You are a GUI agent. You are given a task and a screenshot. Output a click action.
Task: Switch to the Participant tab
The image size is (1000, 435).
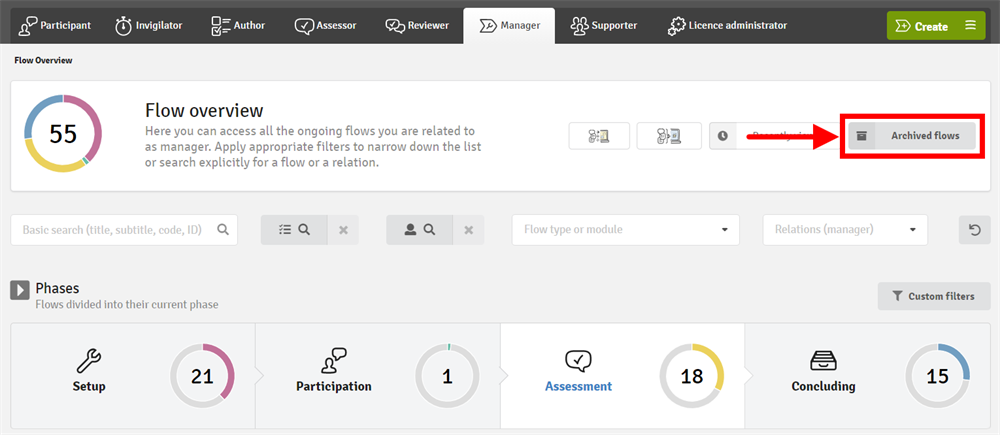[x=56, y=25]
